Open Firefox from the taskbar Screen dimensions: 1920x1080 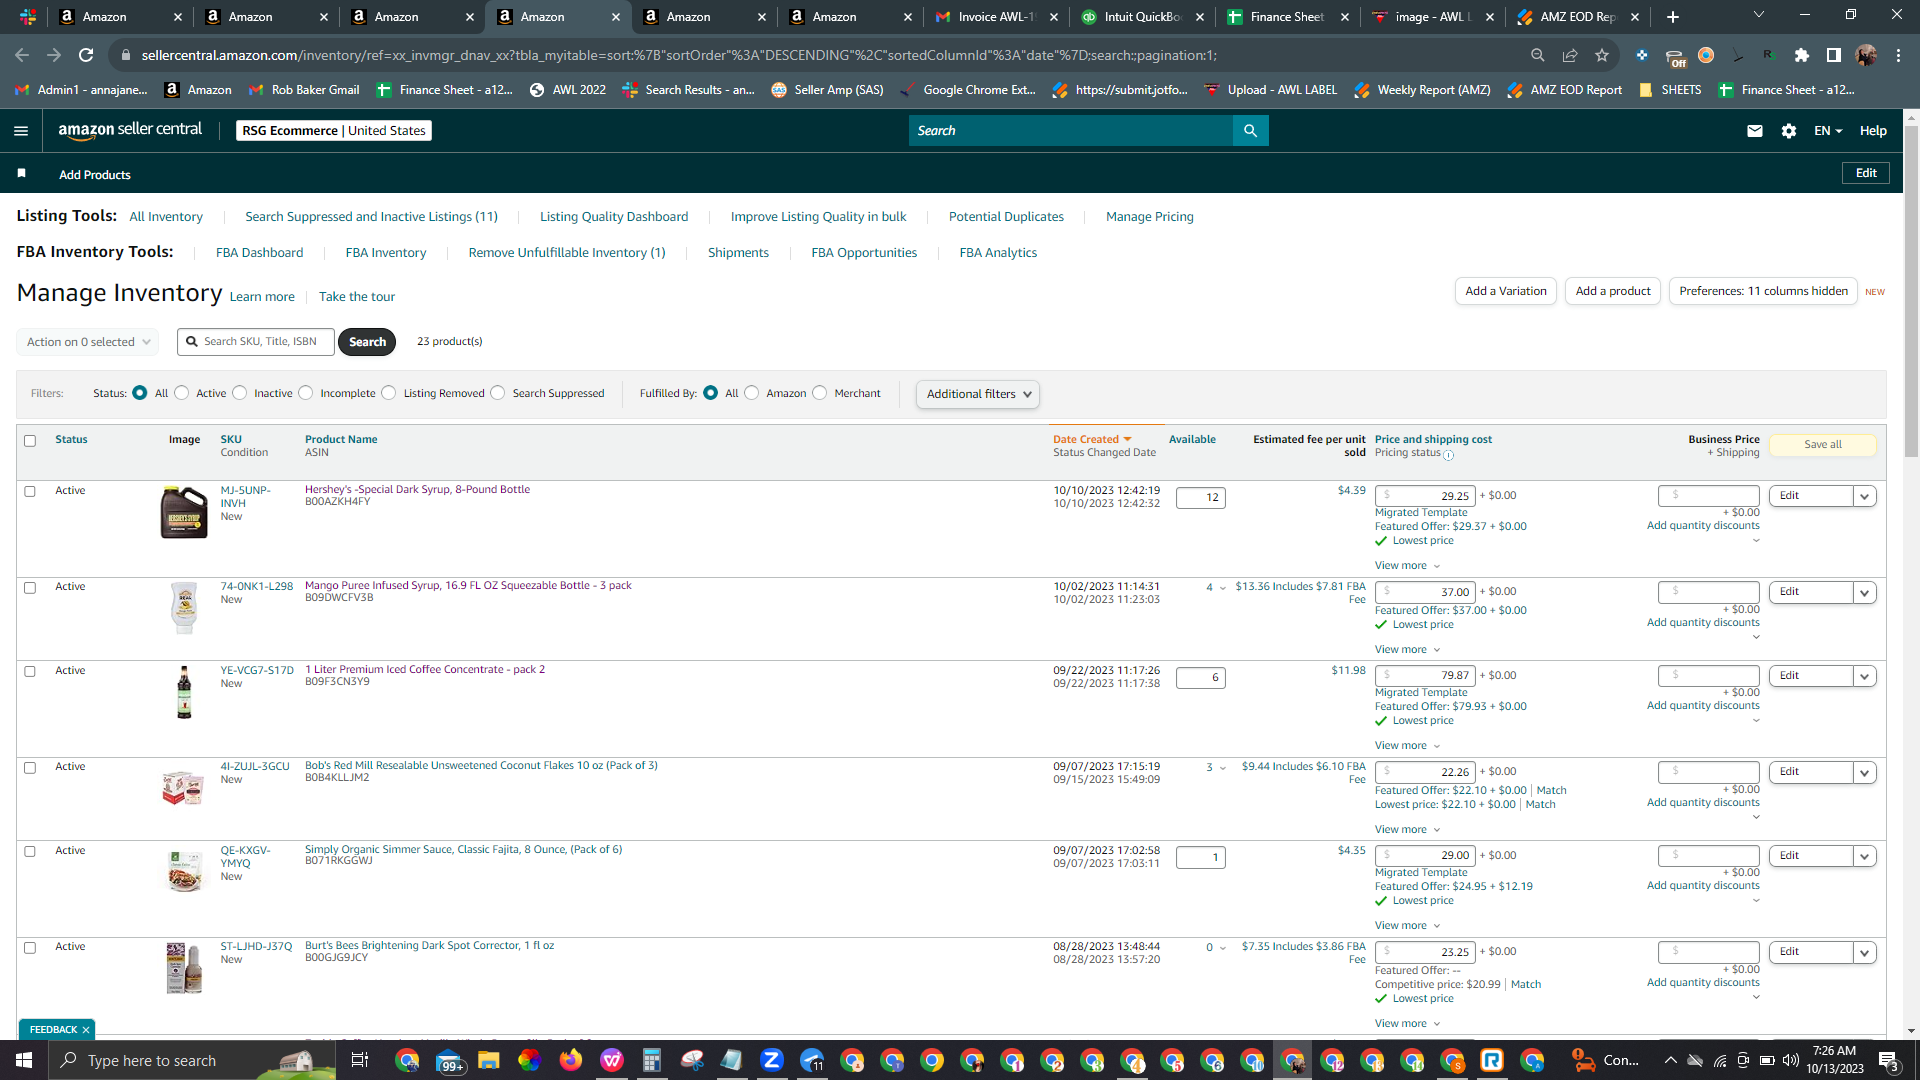click(x=571, y=1060)
